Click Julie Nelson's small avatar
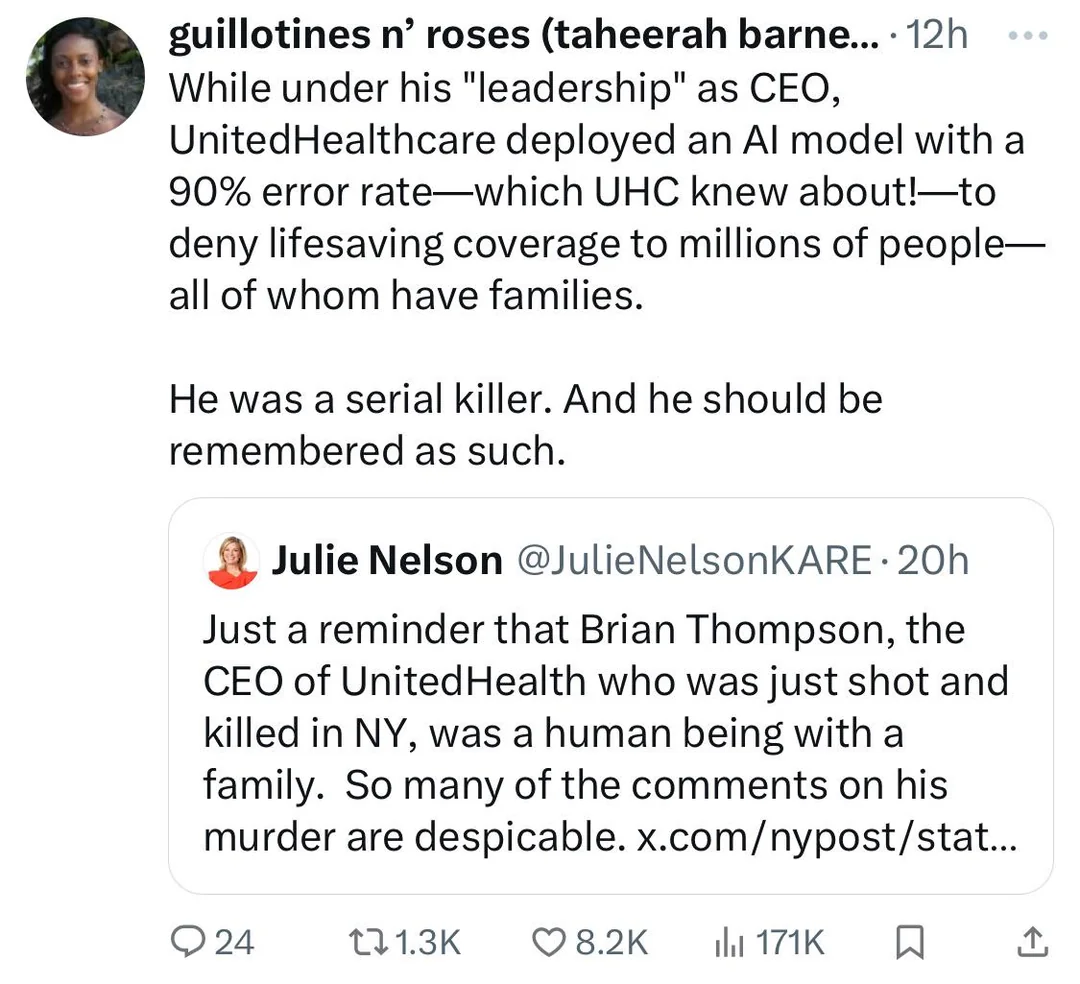1080x984 pixels. coord(231,561)
